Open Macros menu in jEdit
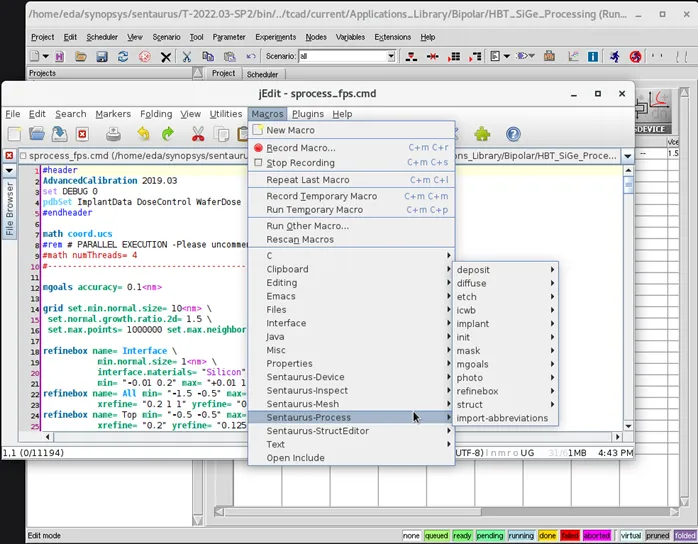This screenshot has height=544, width=698. pyautogui.click(x=267, y=114)
